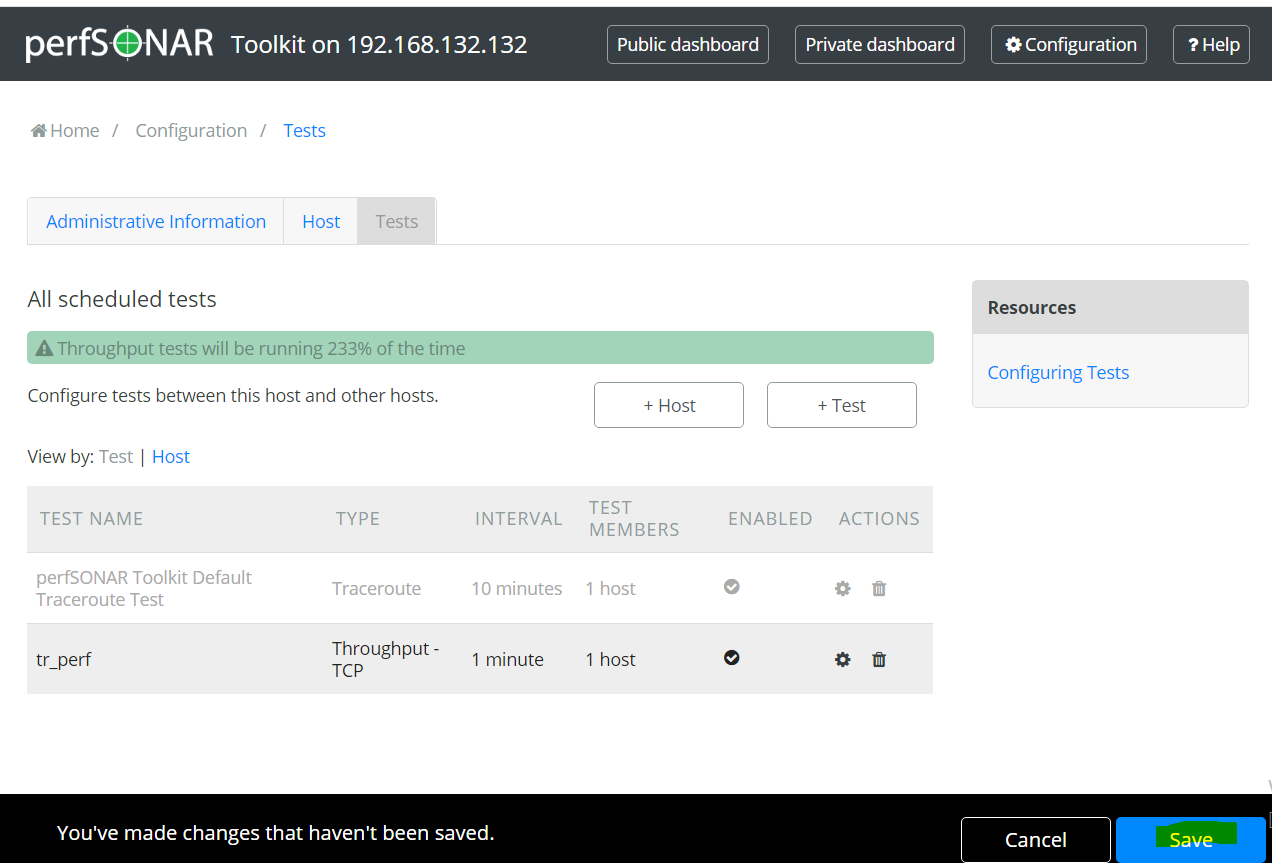Screen dimensions: 1272x863
Task: Click the Throughput - TCP type cell
Action: point(386,659)
